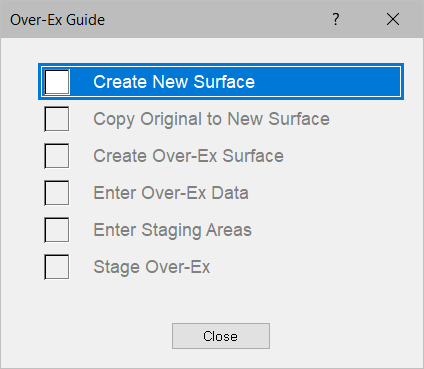The height and width of the screenshot is (369, 424).
Task: Tick the Create New Surface checkbox
Action: (x=57, y=82)
